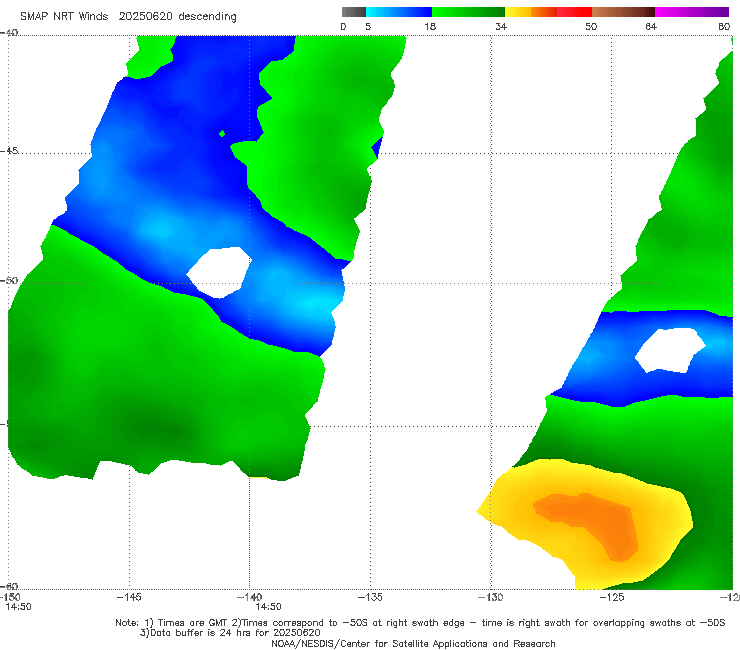Viewport: 740px width, 650px height.
Task: Select the yellow-orange segment of the color bar
Action: 531,12
